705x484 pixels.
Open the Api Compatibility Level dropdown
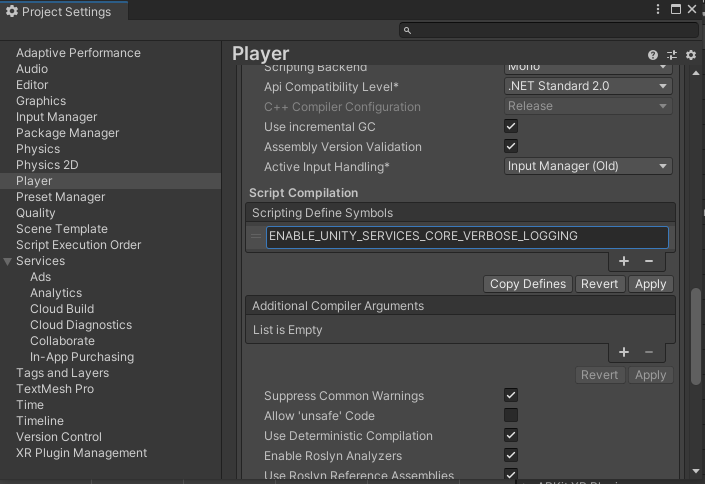(x=588, y=87)
